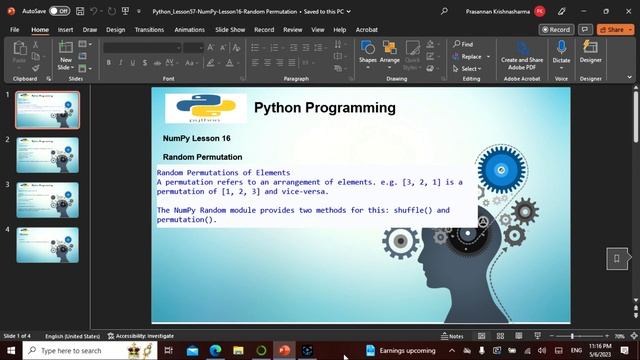Select slide 3 thumbnail
Screen dimensions: 640x360
click(47, 200)
